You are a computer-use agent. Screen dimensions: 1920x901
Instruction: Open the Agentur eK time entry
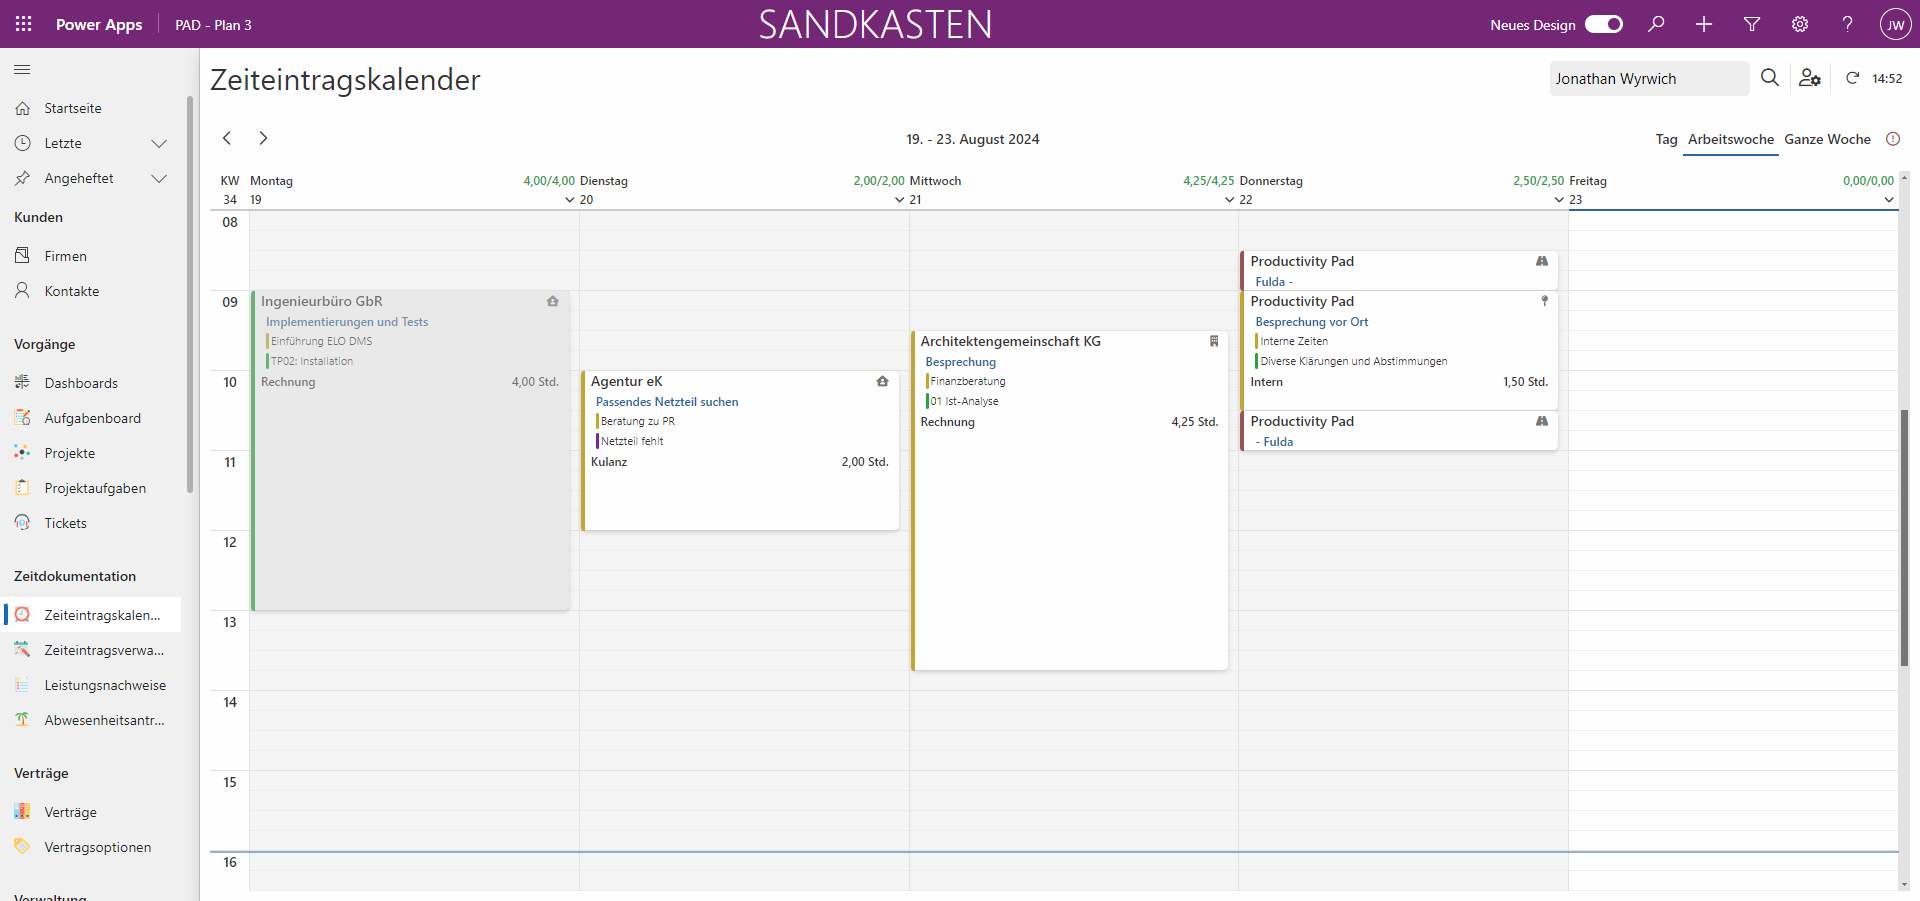740,450
